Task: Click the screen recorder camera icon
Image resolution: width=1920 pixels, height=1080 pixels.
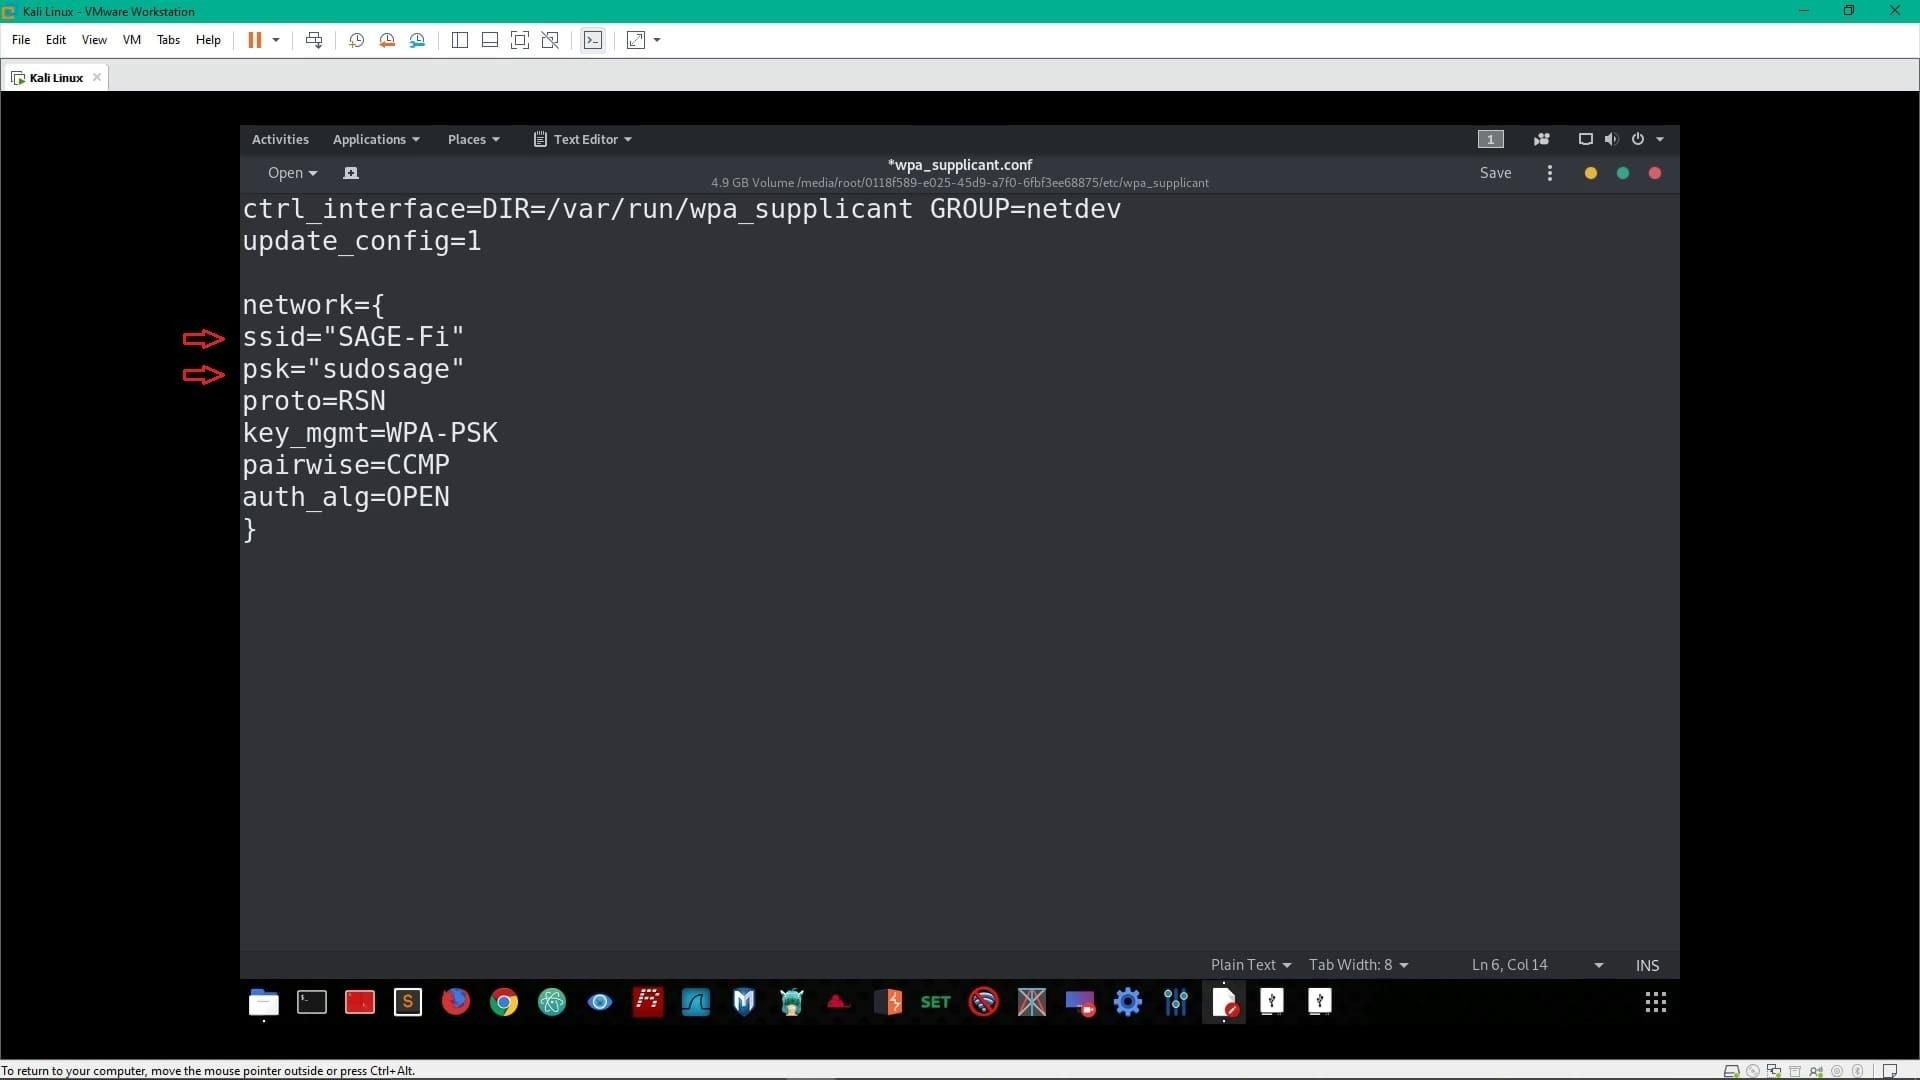Action: coord(1541,139)
